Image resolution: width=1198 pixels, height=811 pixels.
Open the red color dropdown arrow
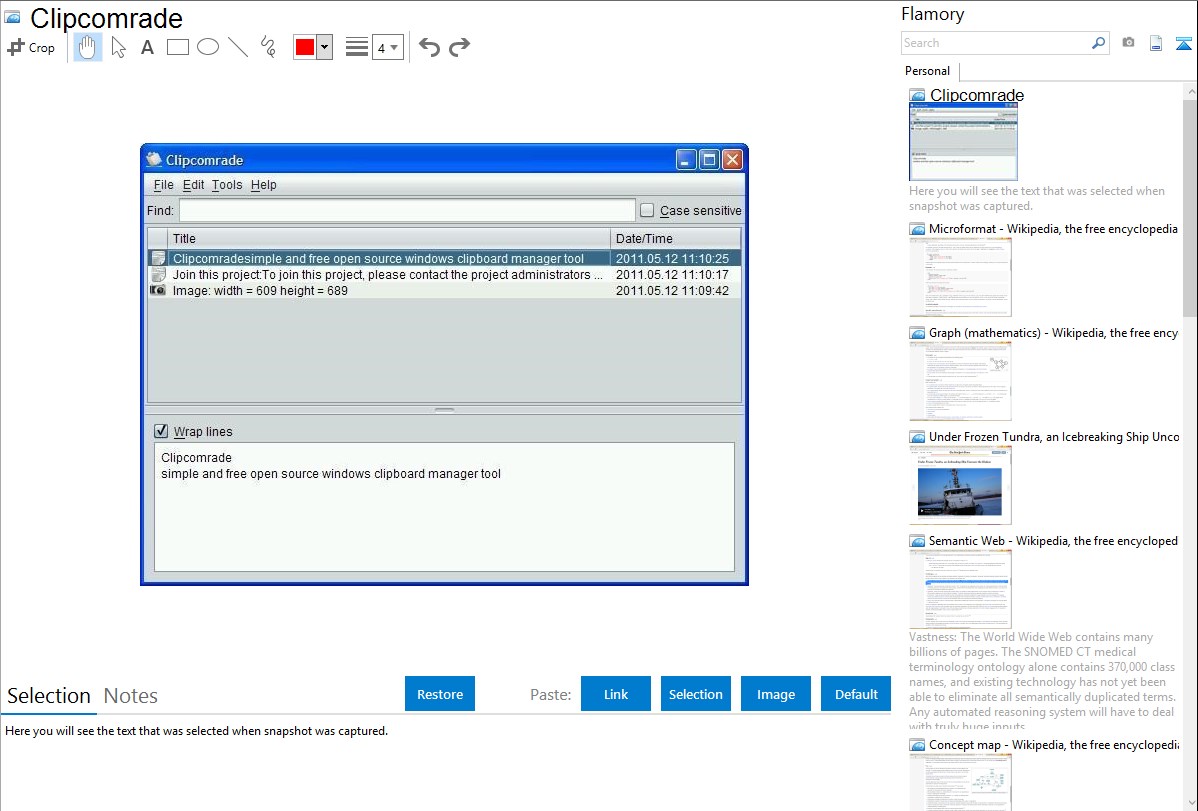coord(324,47)
